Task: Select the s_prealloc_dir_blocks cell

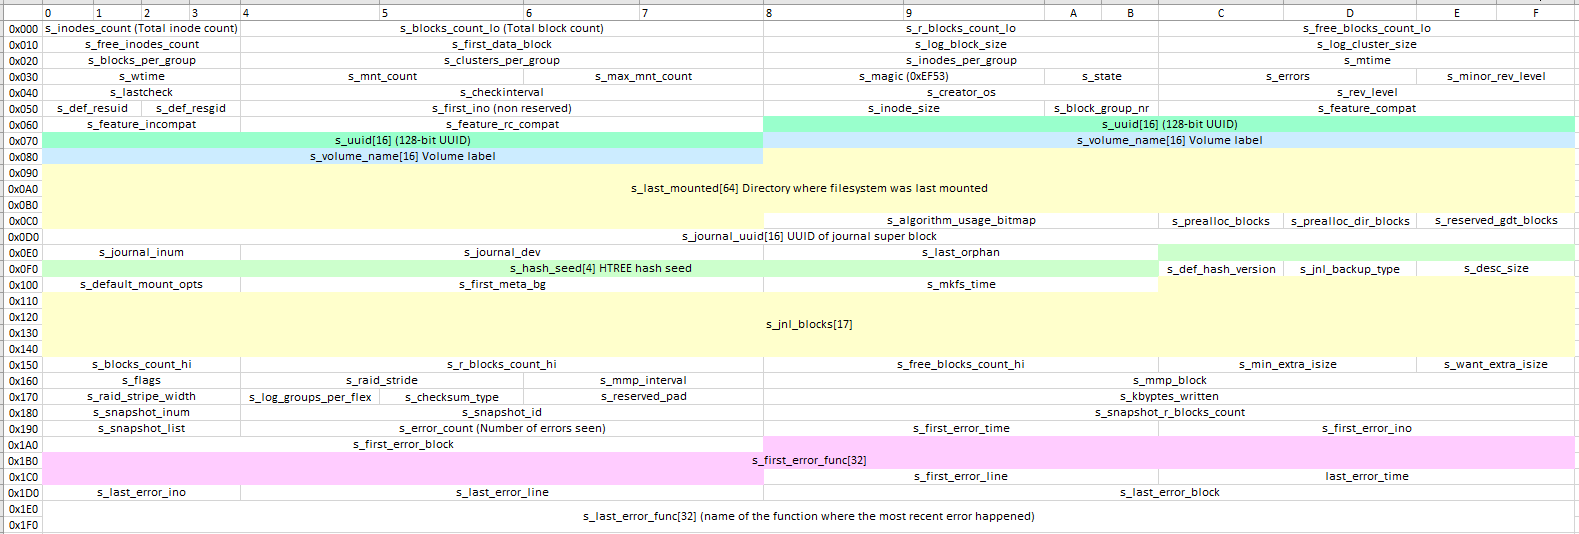Action: tap(1350, 221)
